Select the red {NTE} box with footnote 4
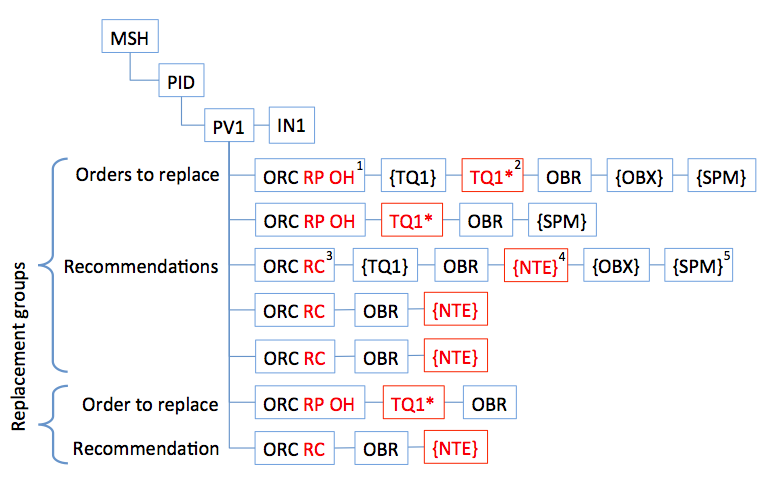 pyautogui.click(x=536, y=266)
